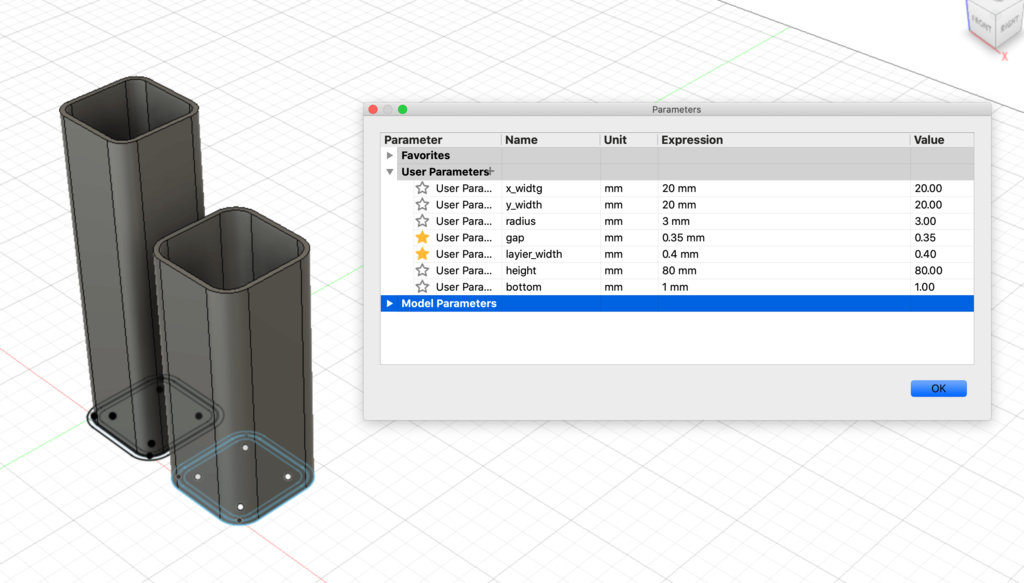Select the gap name cell
The image size is (1024, 583).
point(551,238)
